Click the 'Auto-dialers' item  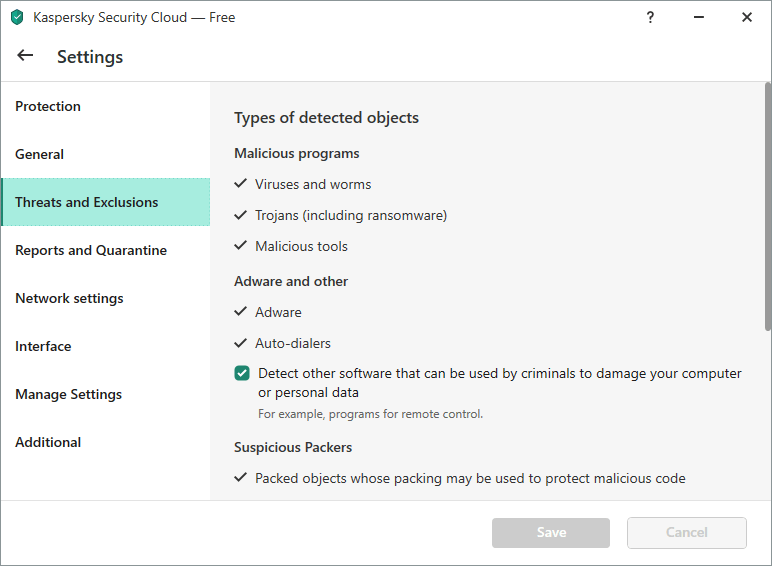[x=293, y=344]
